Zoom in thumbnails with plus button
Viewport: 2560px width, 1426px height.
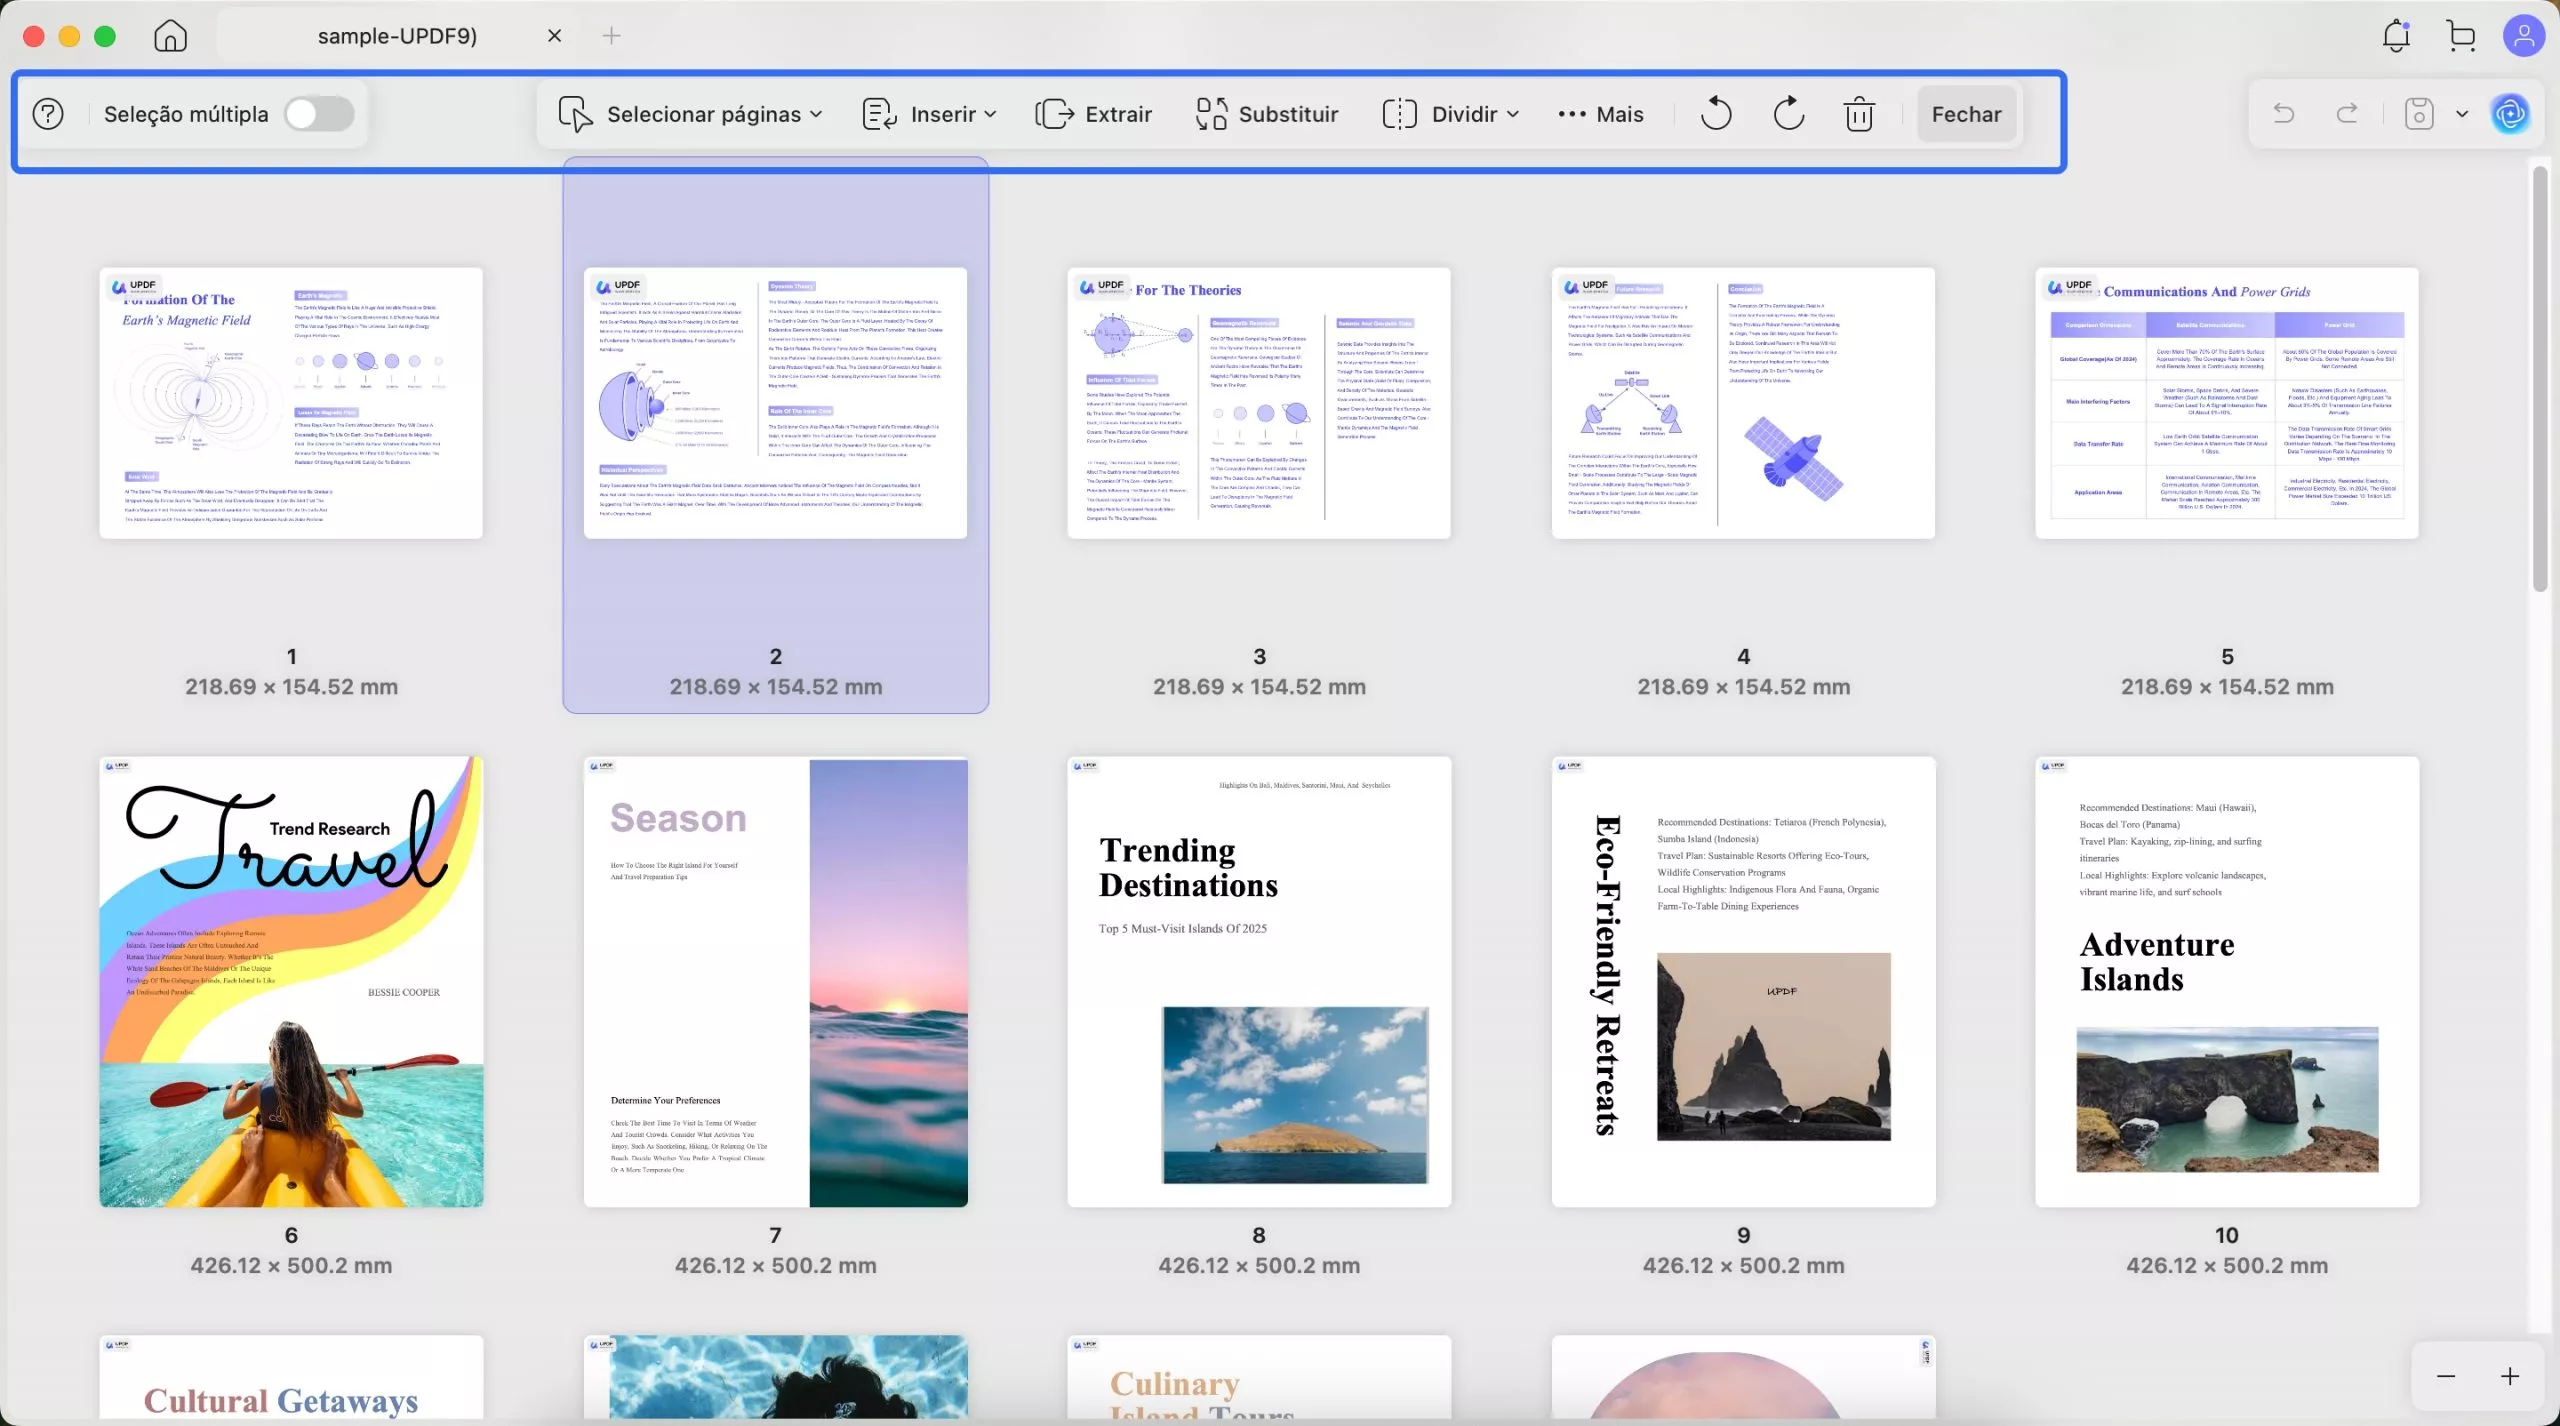click(2510, 1376)
